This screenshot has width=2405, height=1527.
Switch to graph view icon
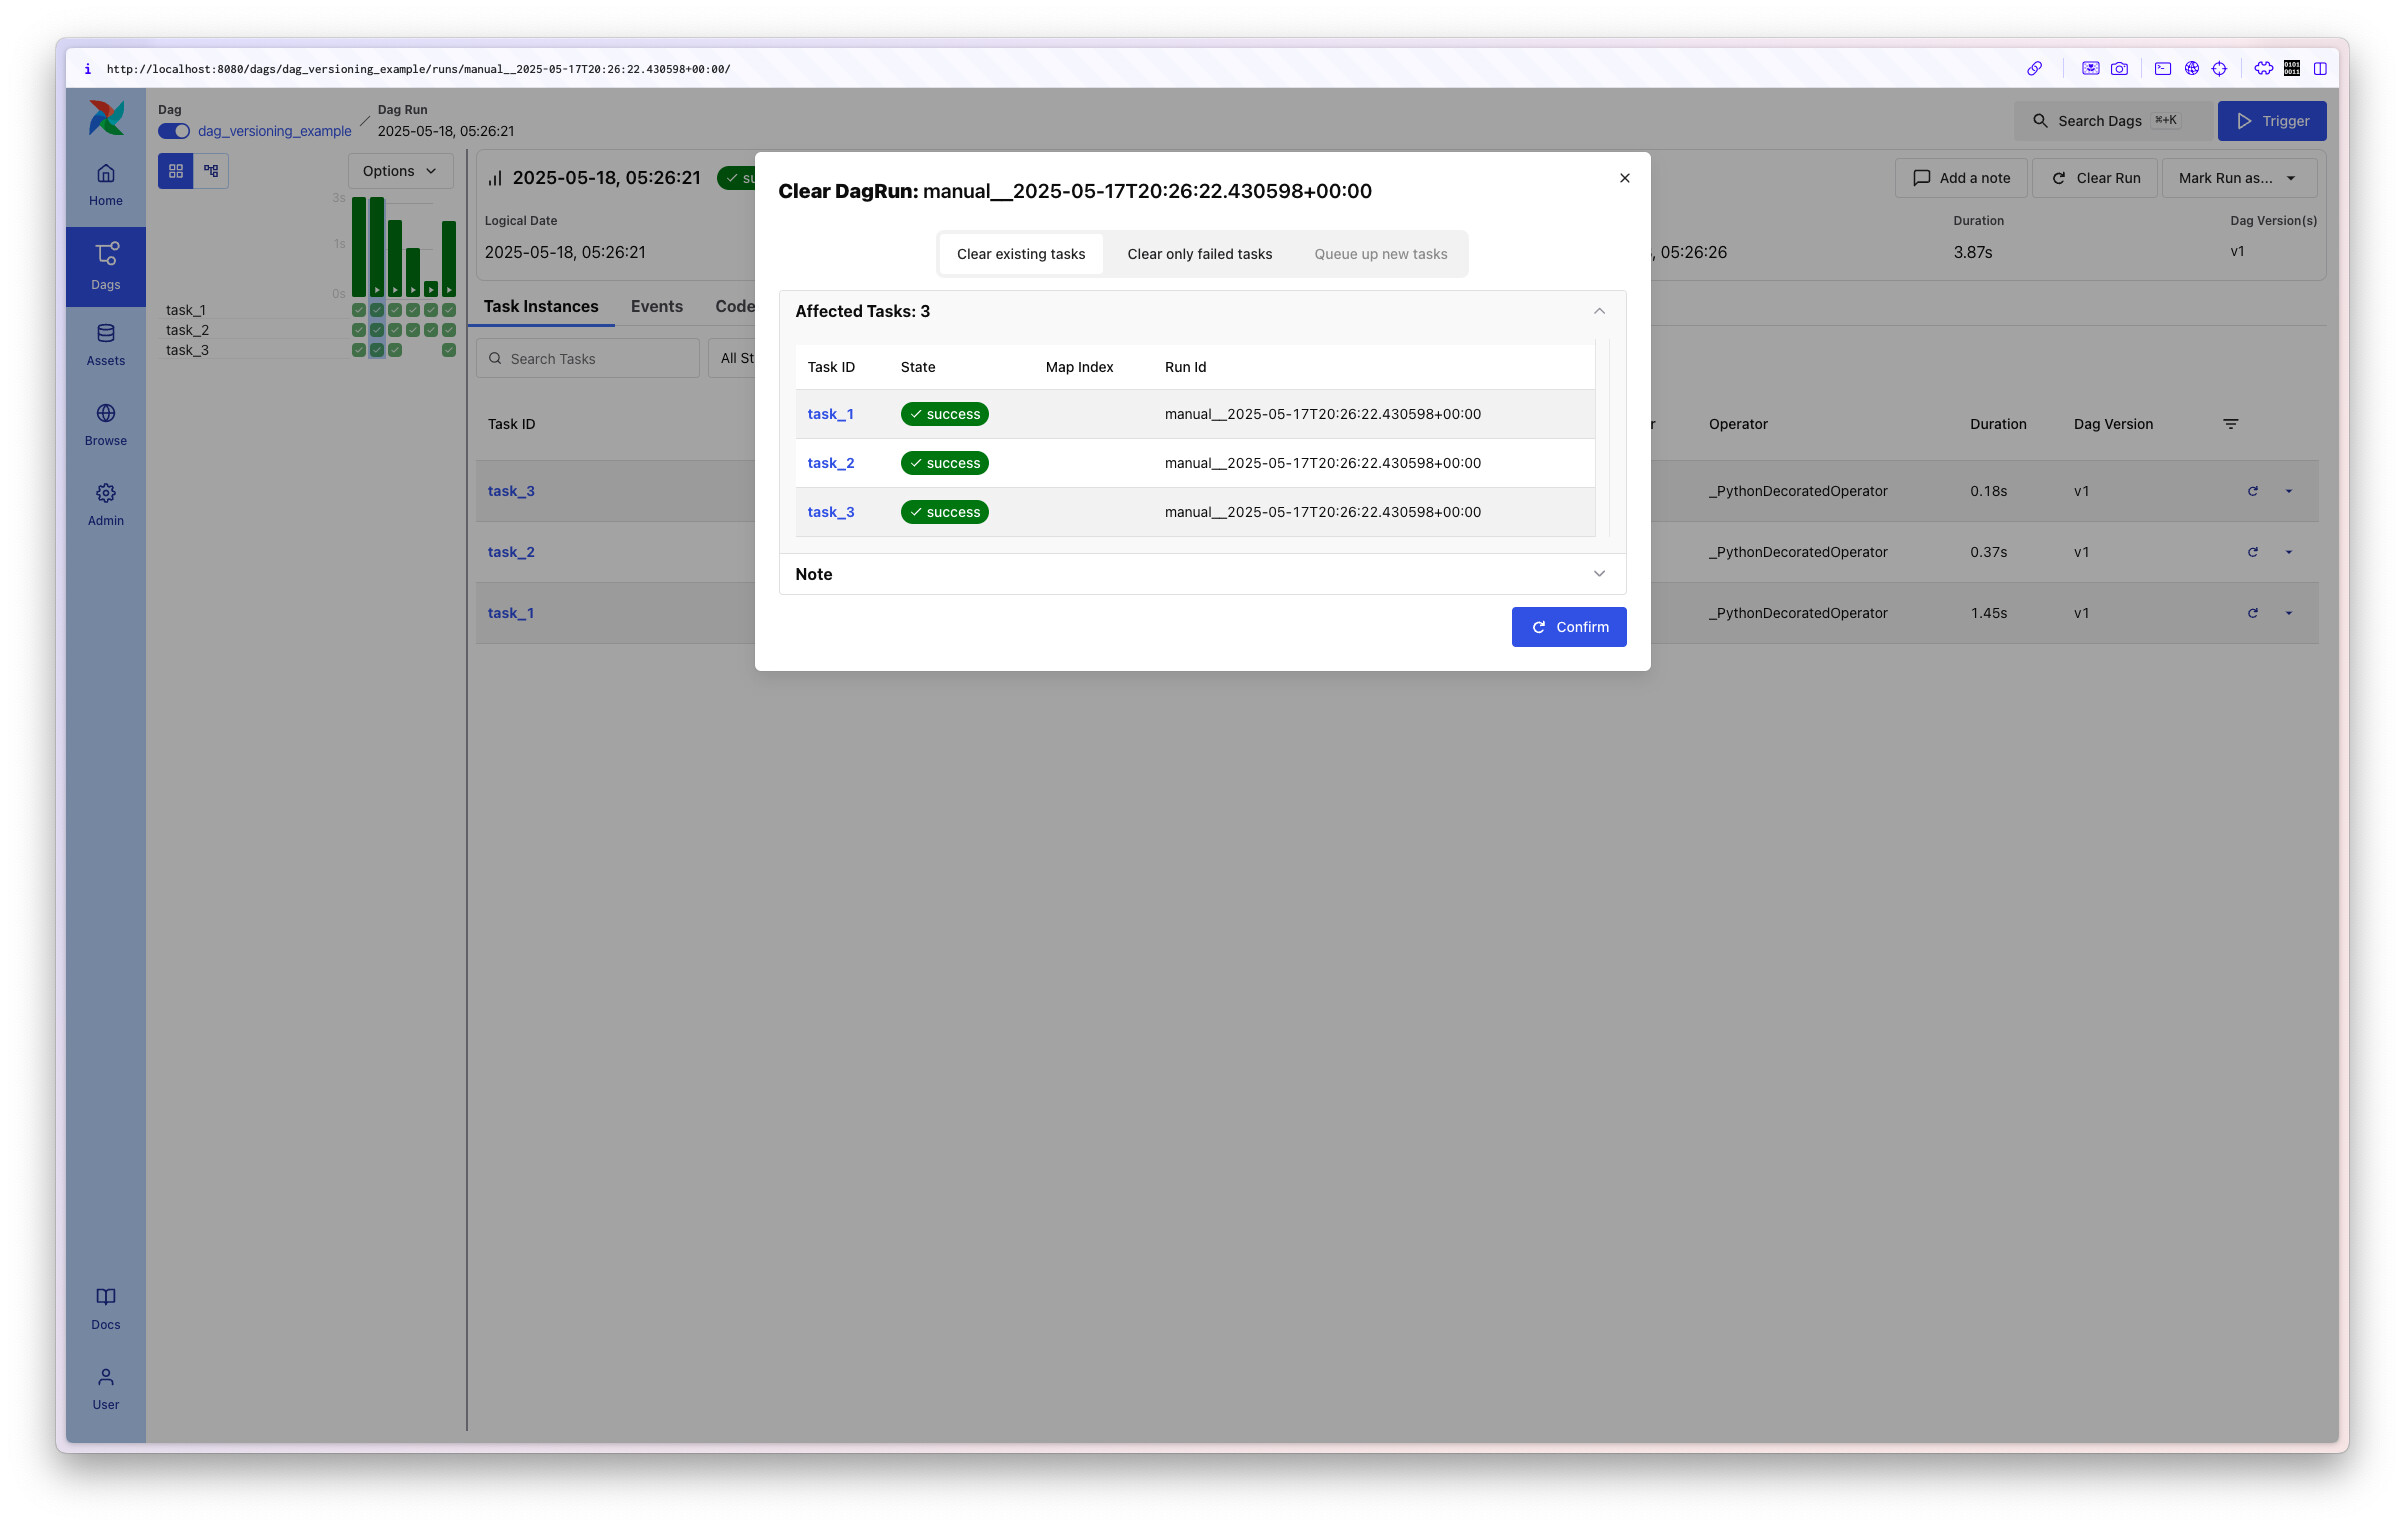click(211, 171)
